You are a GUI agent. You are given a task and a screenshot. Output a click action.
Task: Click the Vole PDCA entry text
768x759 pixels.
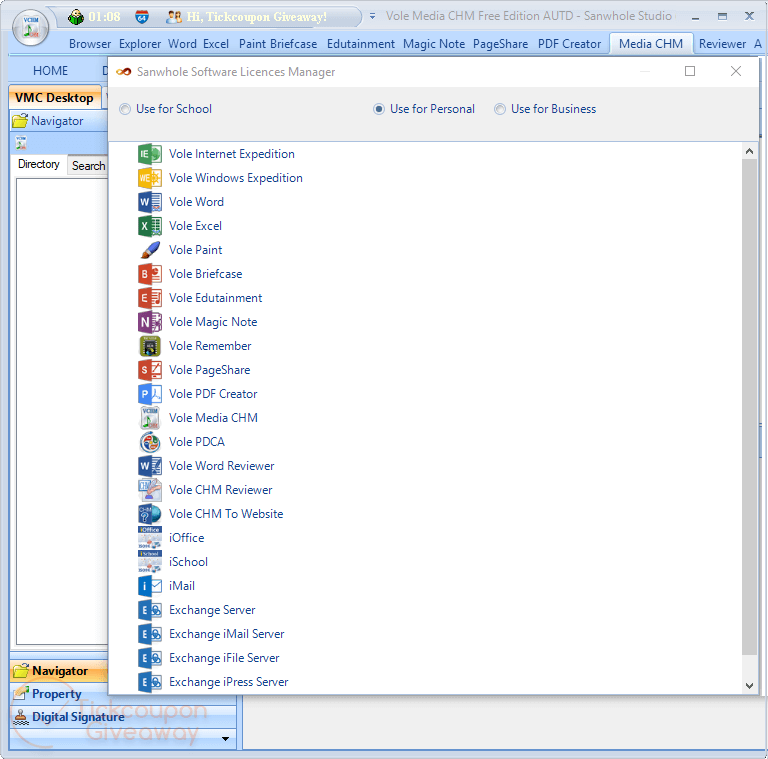(x=196, y=442)
